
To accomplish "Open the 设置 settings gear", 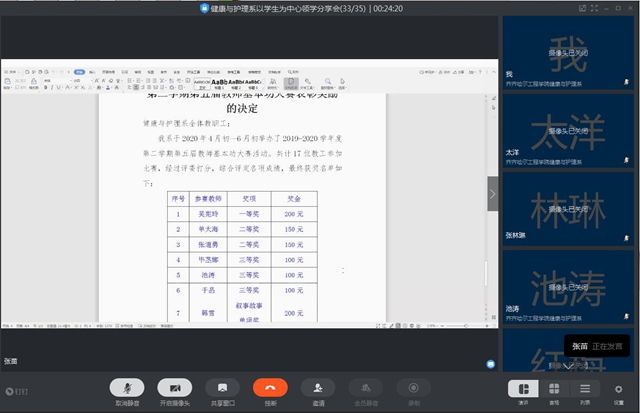I will point(619,390).
